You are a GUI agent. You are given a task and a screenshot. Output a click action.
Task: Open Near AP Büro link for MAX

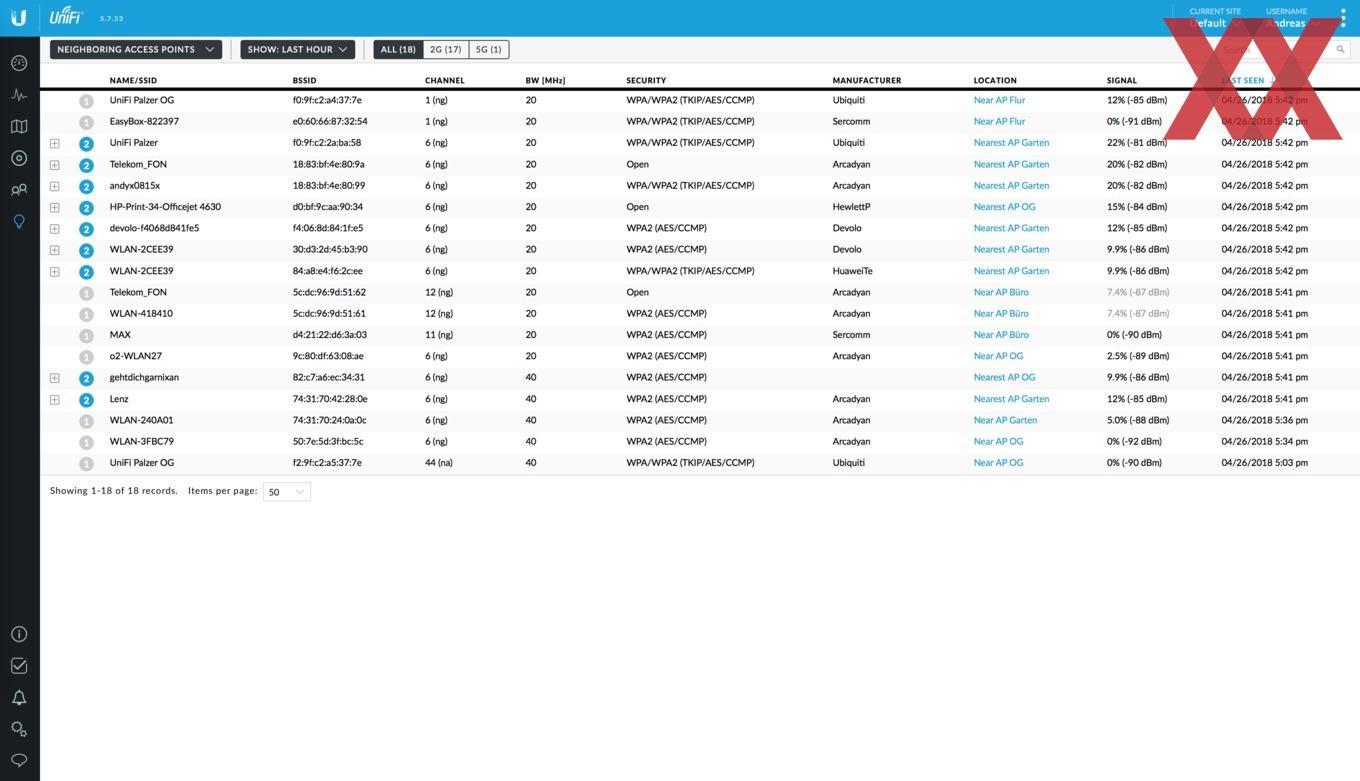coord(1001,335)
